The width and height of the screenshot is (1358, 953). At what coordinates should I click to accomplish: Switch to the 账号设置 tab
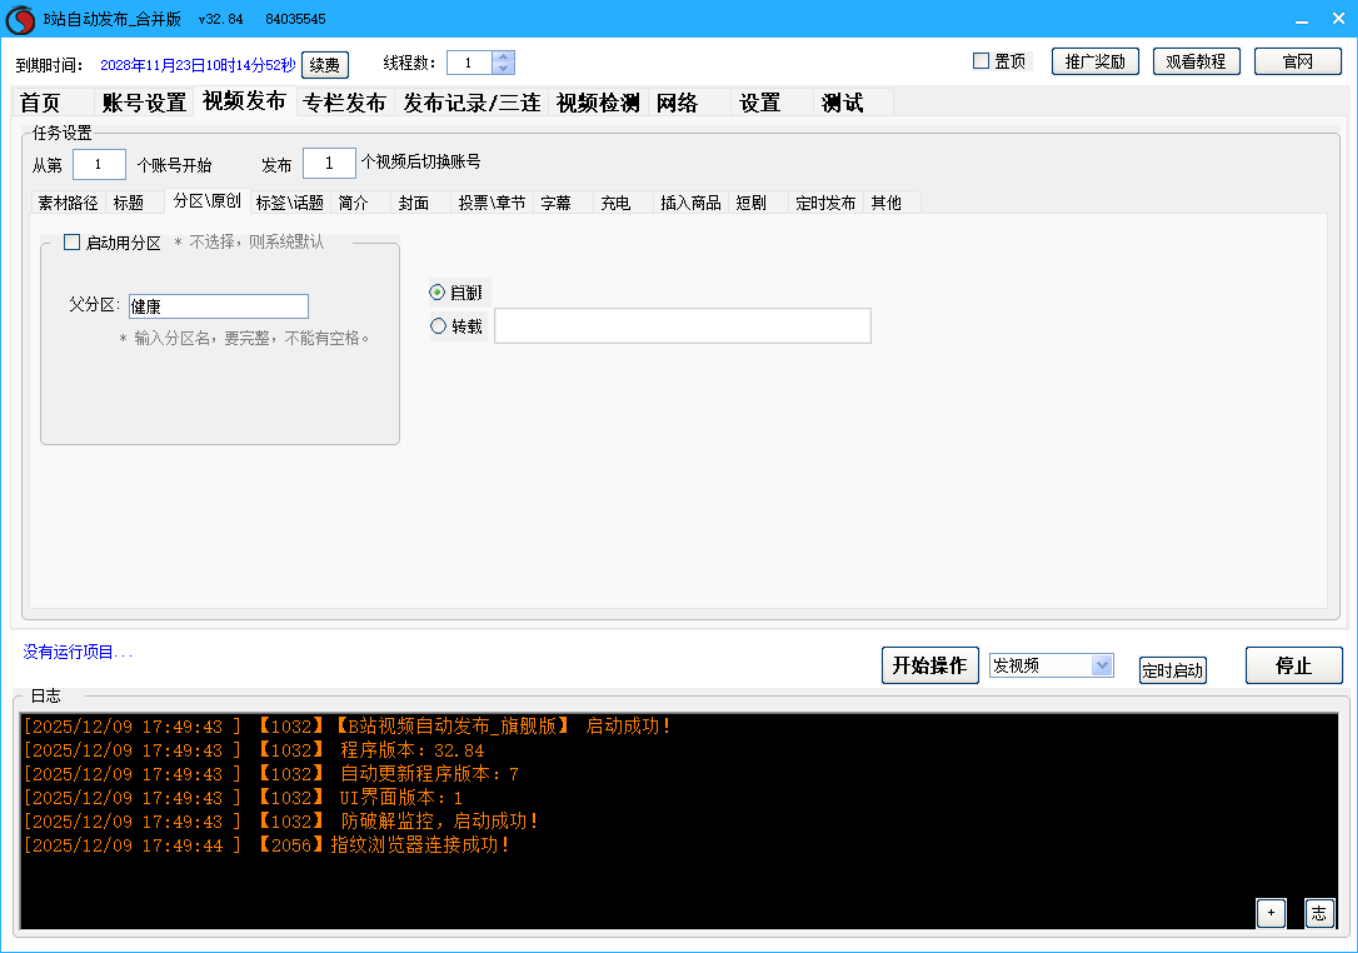[x=144, y=103]
